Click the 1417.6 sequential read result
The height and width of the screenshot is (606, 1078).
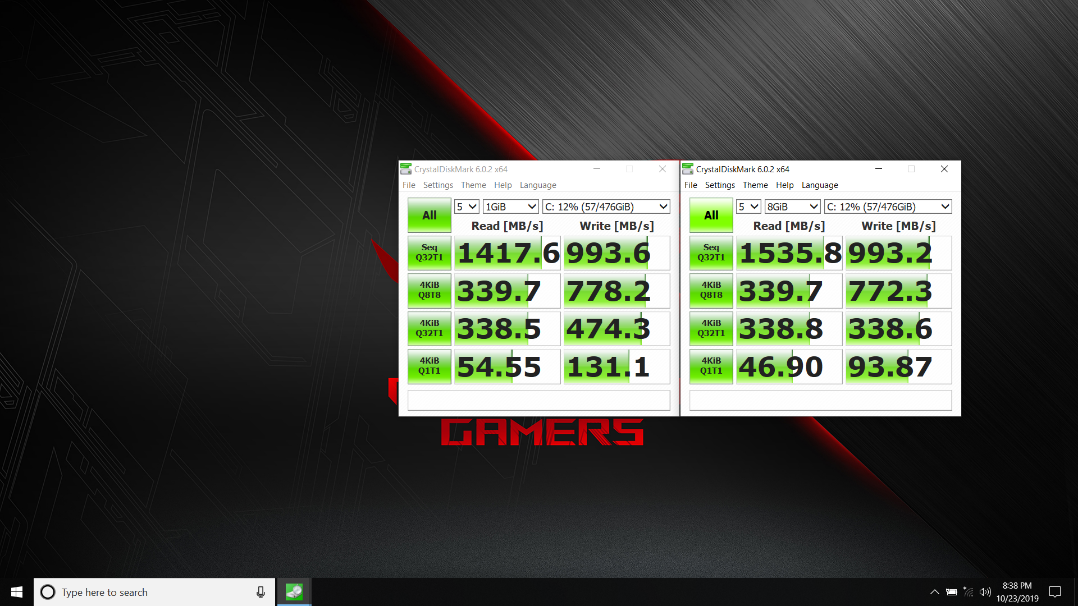[x=507, y=252]
